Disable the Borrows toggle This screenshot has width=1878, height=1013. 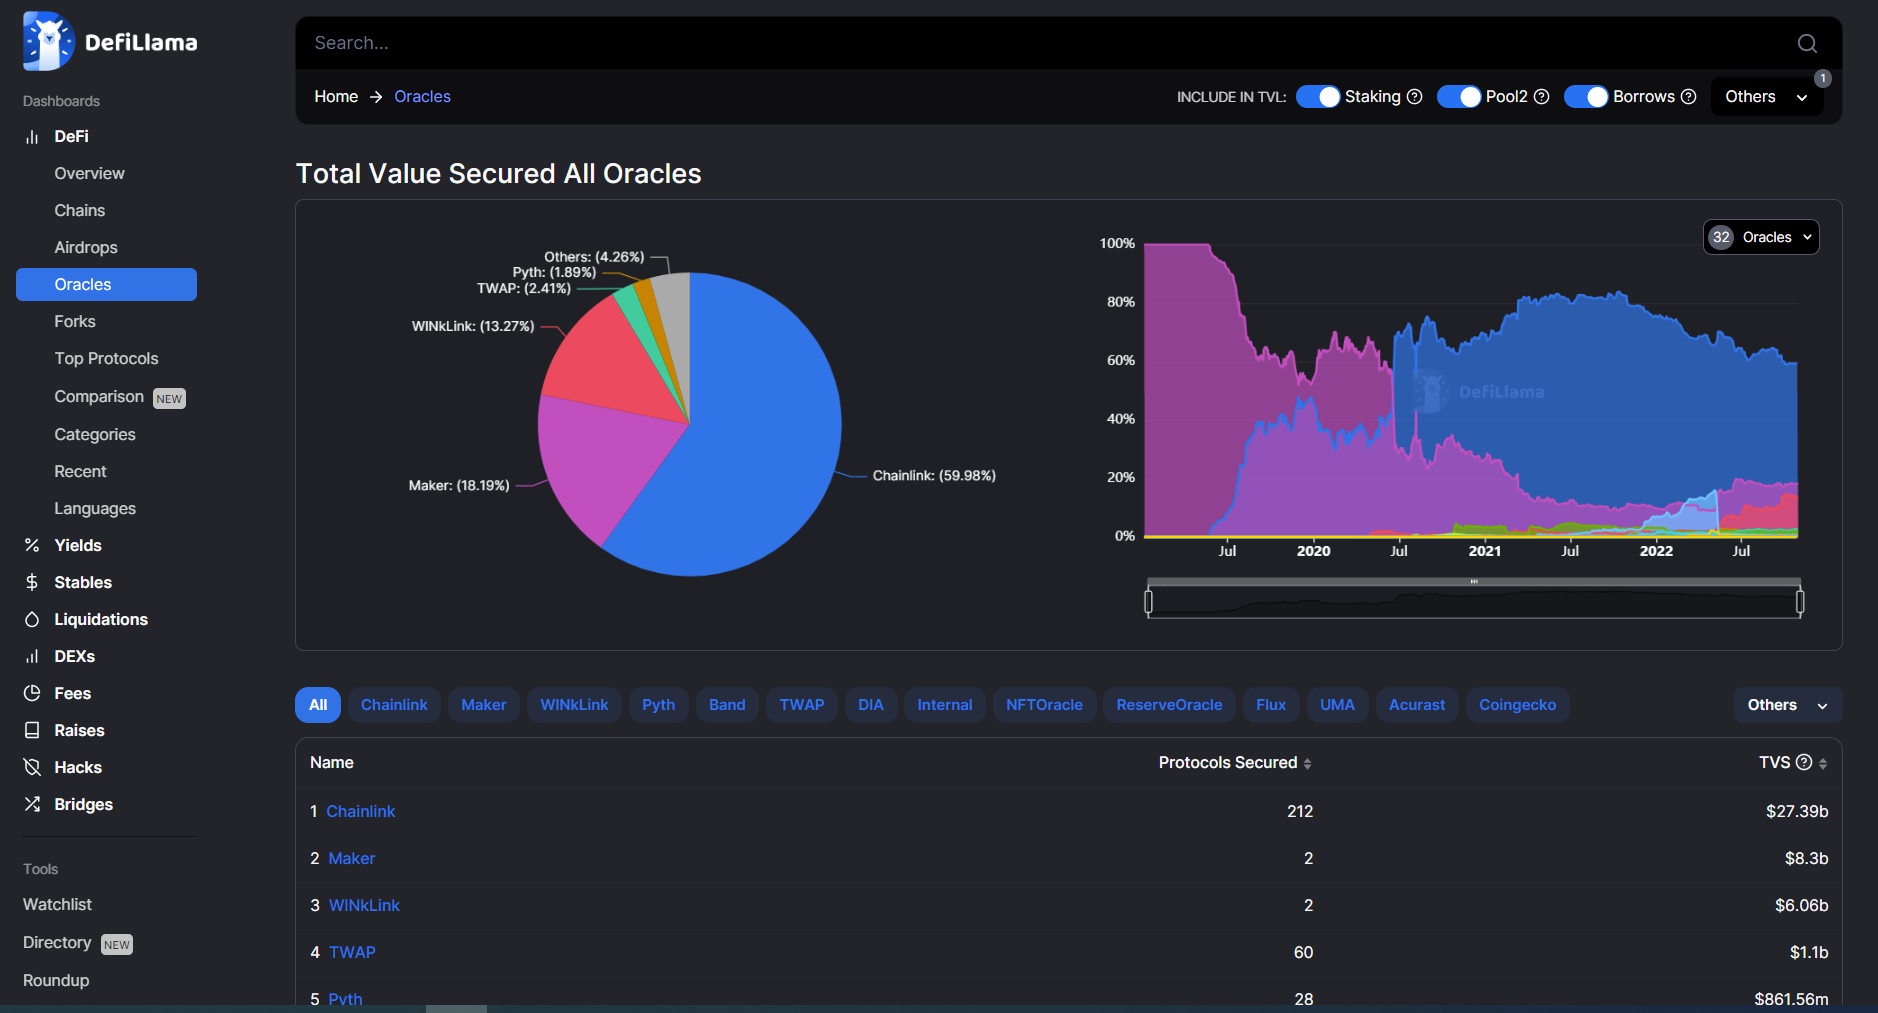1587,96
